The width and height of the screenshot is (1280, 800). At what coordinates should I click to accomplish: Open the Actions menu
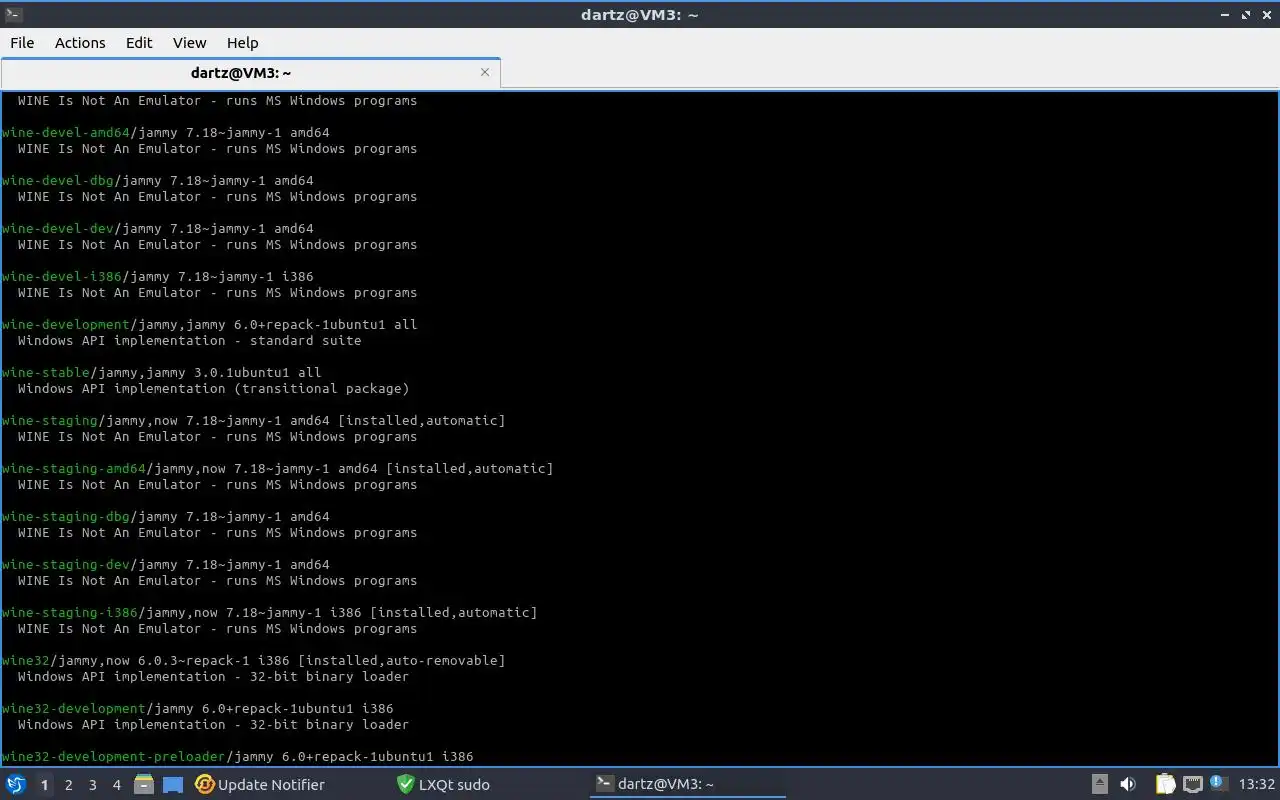tap(80, 43)
